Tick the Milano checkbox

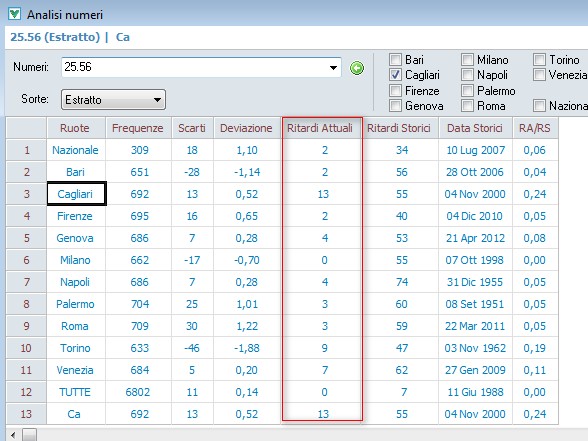point(467,59)
